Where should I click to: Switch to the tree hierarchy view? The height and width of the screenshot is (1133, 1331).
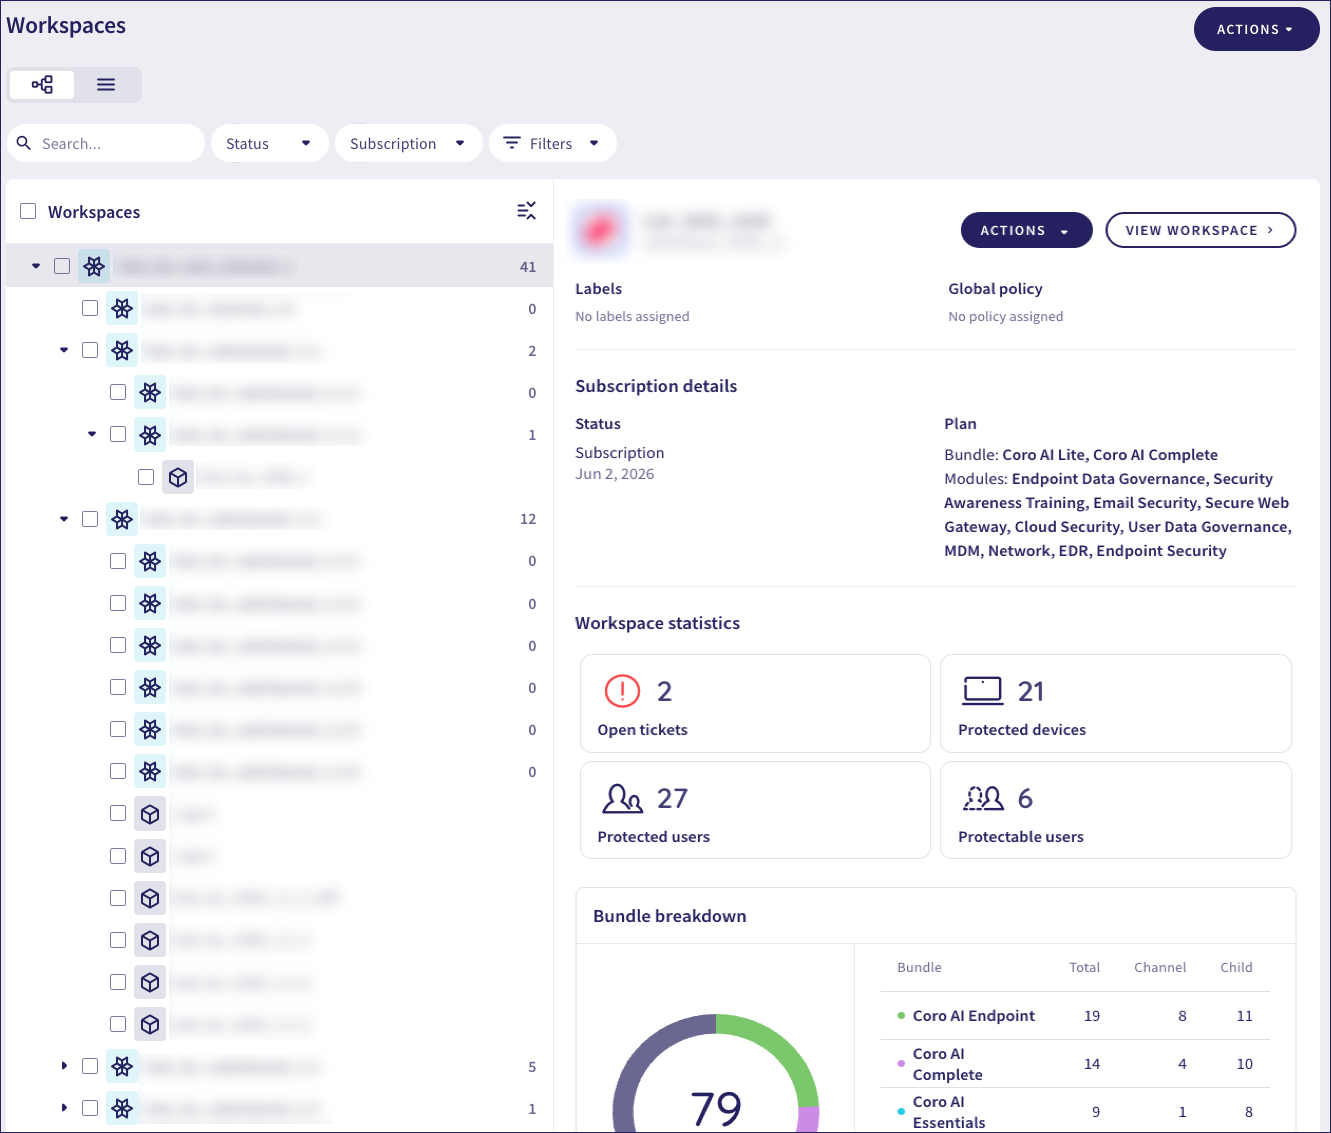[x=42, y=85]
